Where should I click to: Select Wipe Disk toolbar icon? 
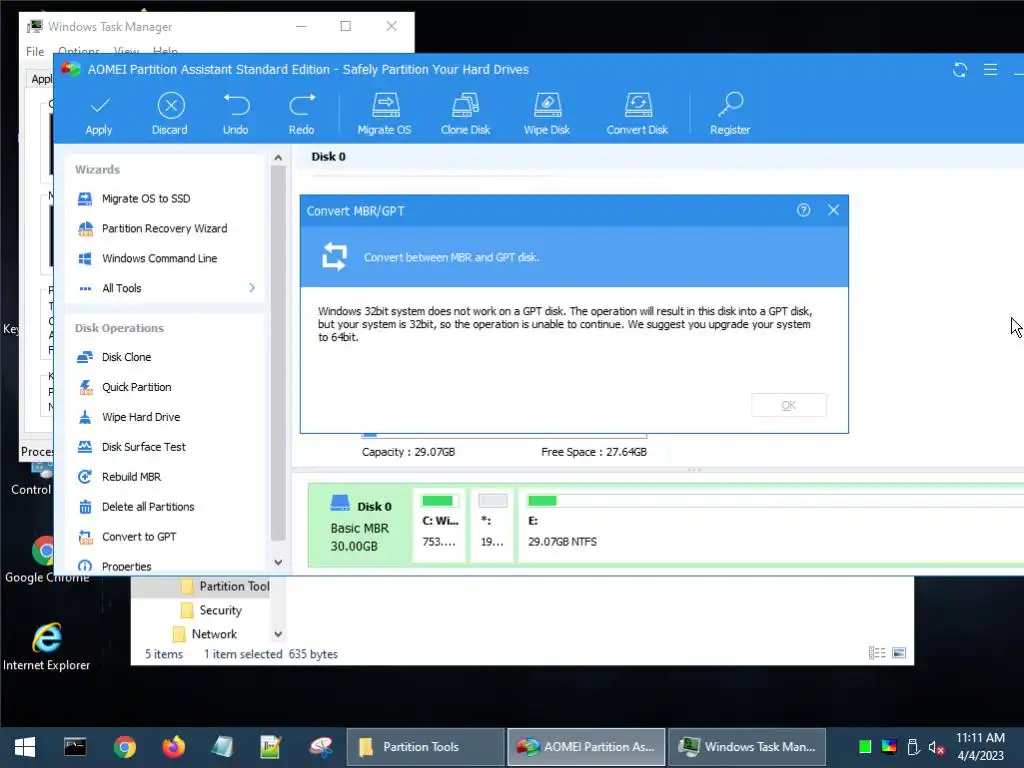[547, 114]
